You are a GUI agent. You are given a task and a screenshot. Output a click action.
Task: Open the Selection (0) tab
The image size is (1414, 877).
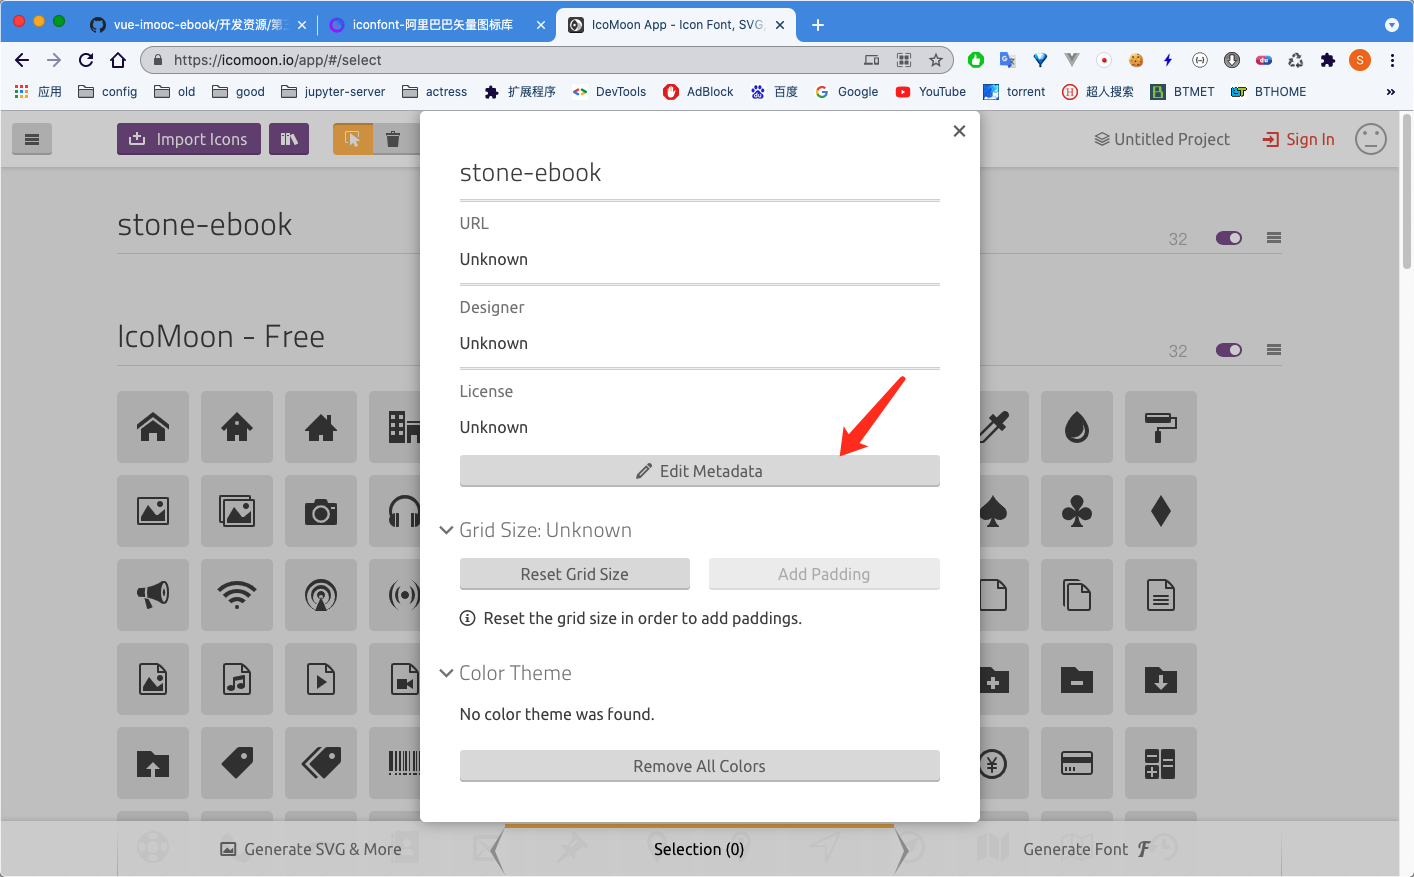(699, 849)
